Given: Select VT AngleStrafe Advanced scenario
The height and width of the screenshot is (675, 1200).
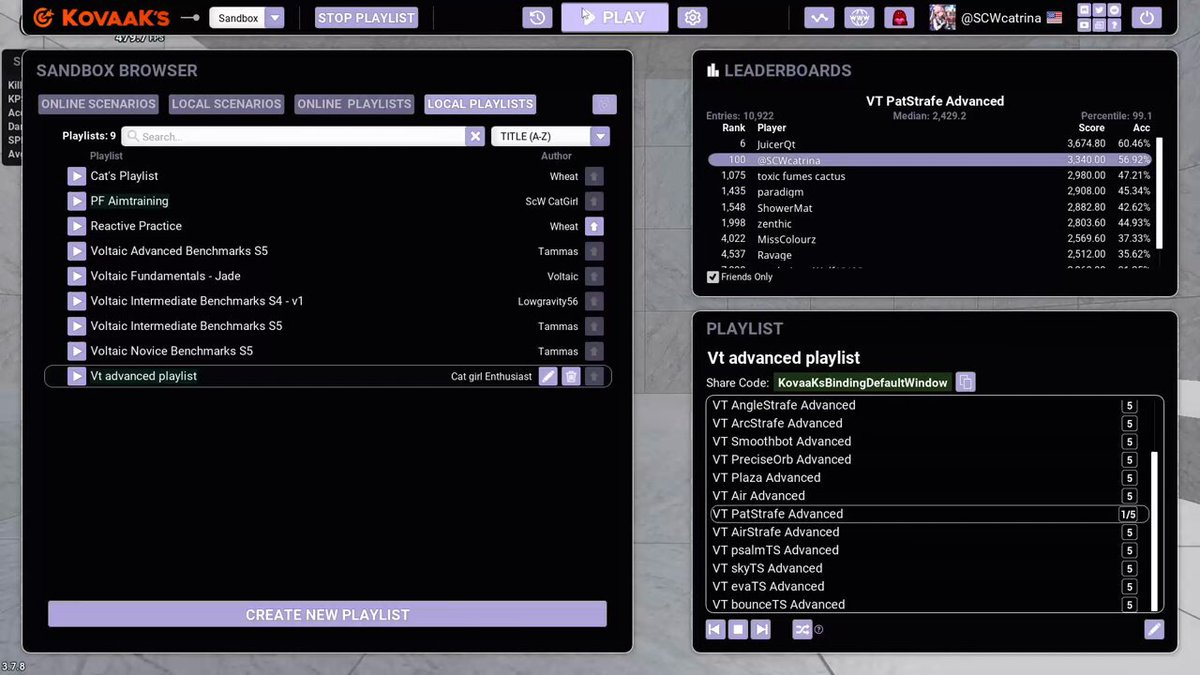Looking at the screenshot, I should 784,405.
